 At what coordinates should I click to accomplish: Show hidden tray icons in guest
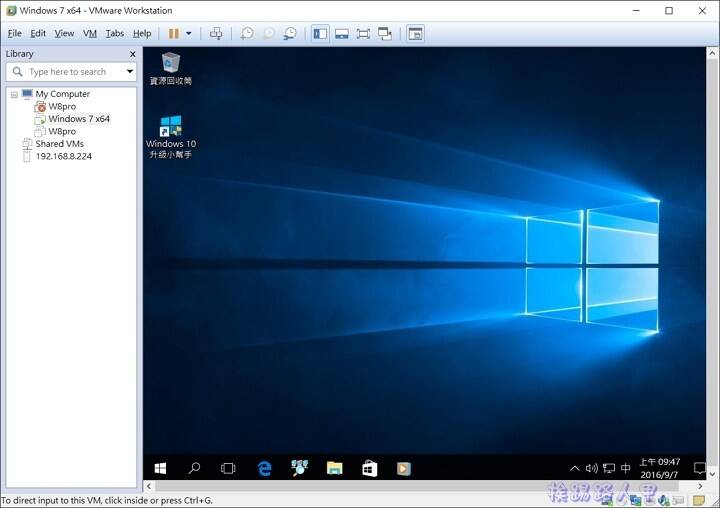[x=574, y=468]
